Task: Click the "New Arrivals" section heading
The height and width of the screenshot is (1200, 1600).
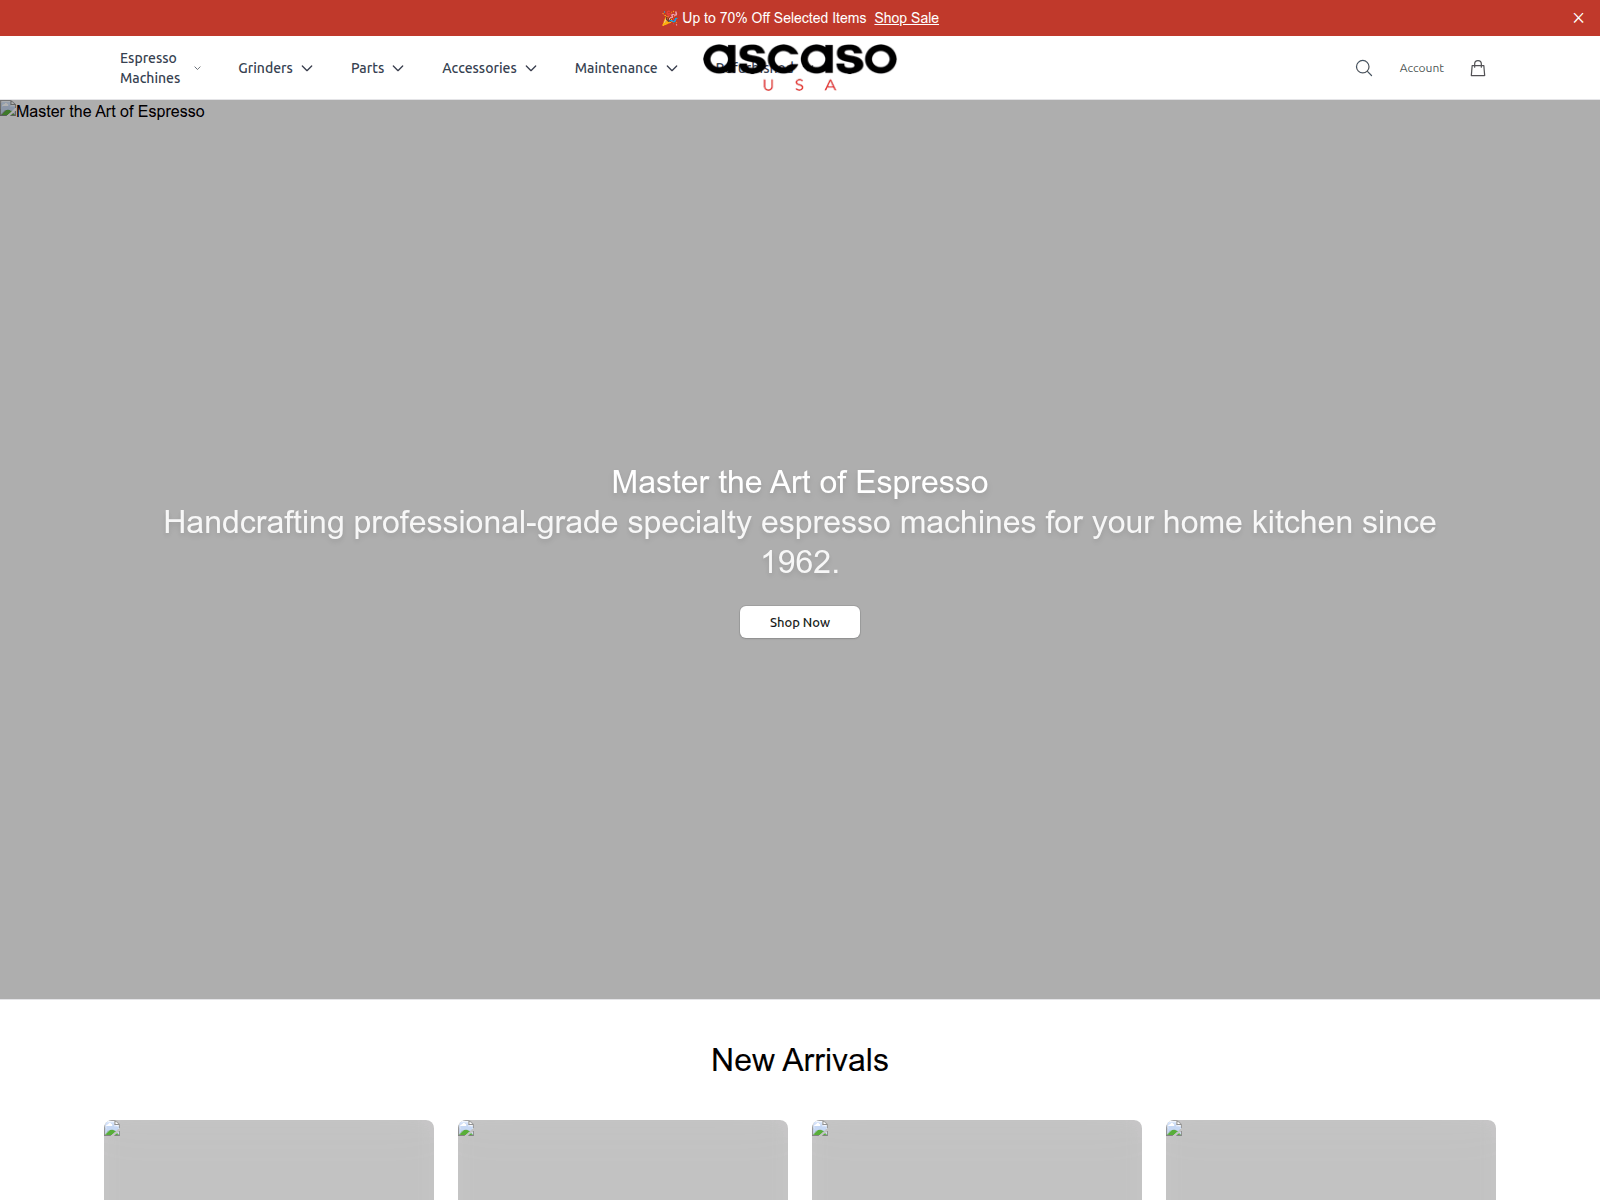Action: [800, 1060]
